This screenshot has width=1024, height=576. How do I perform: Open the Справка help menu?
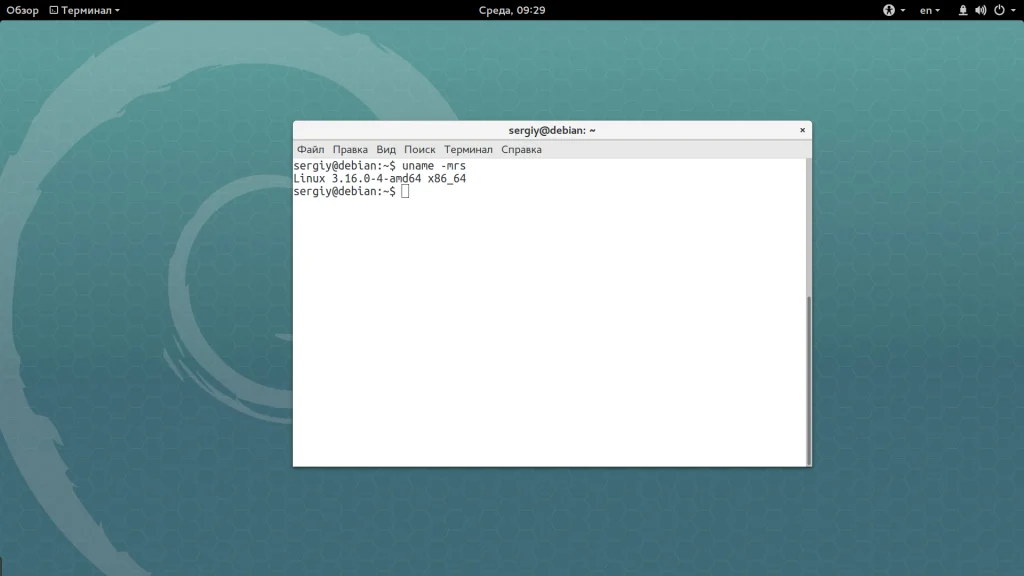[521, 149]
